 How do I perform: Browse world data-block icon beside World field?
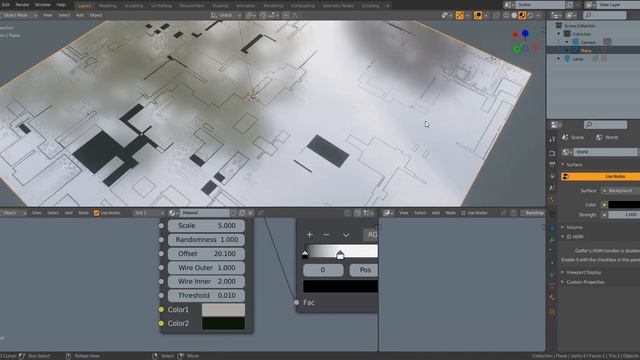[567, 152]
